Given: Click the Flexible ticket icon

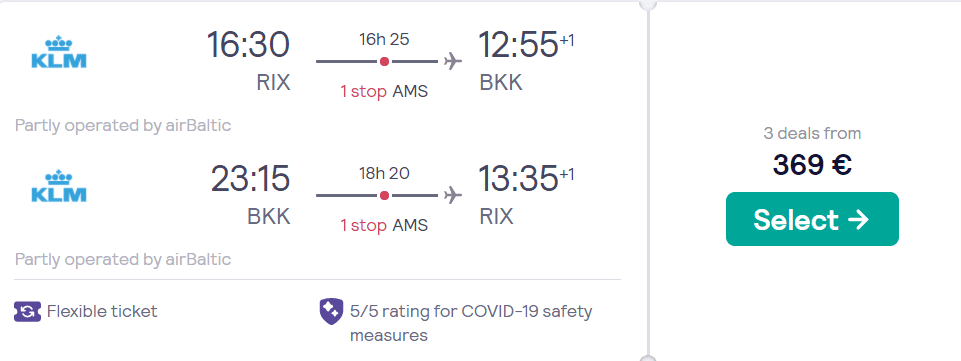Looking at the screenshot, I should pyautogui.click(x=27, y=311).
